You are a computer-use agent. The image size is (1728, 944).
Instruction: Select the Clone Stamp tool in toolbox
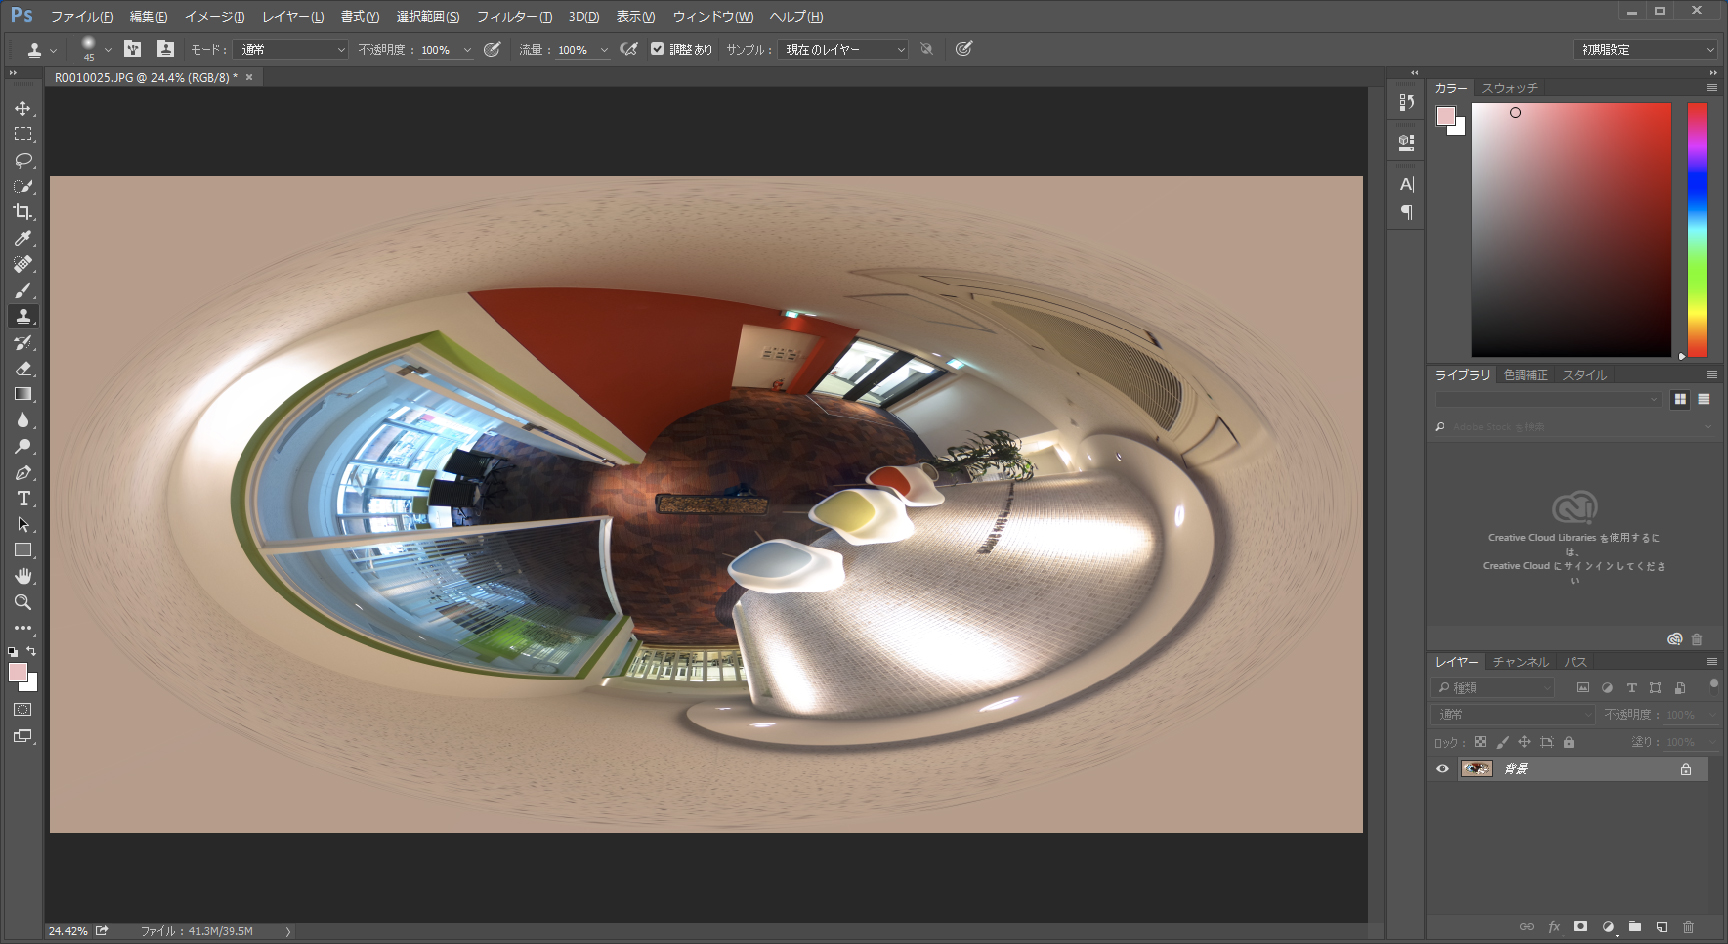(x=23, y=316)
